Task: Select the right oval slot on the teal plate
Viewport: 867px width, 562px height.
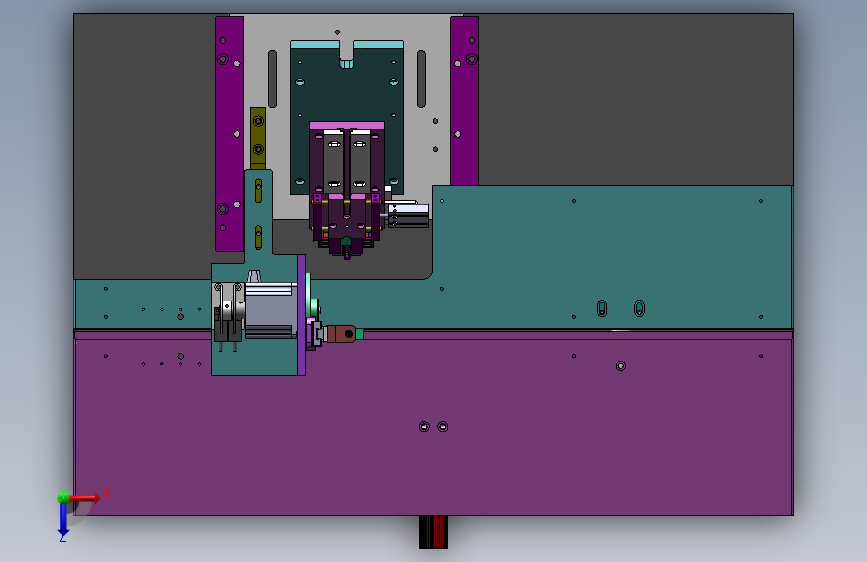Action: pos(639,308)
